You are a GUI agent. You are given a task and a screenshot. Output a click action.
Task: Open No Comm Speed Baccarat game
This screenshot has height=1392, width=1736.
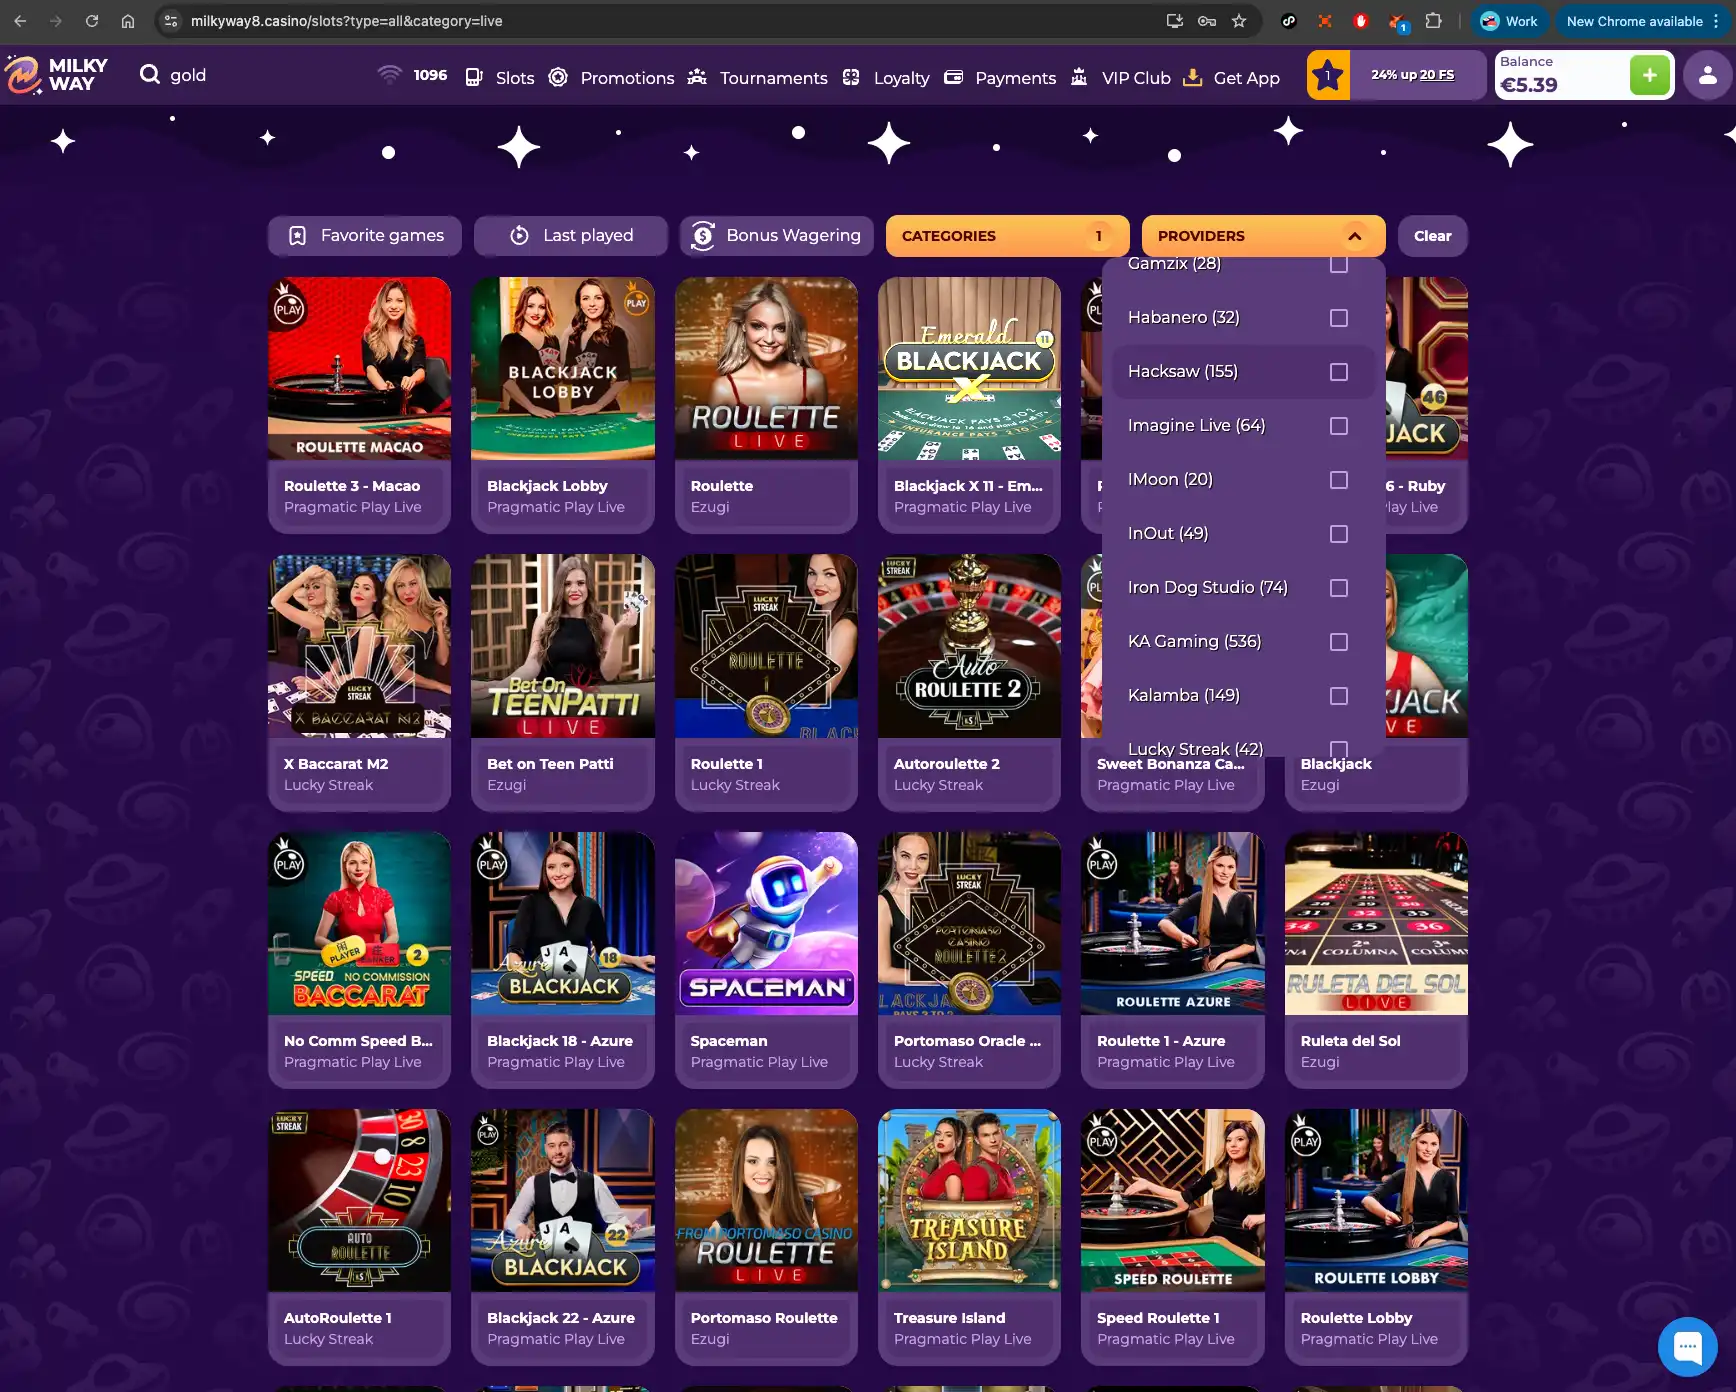[x=359, y=960]
